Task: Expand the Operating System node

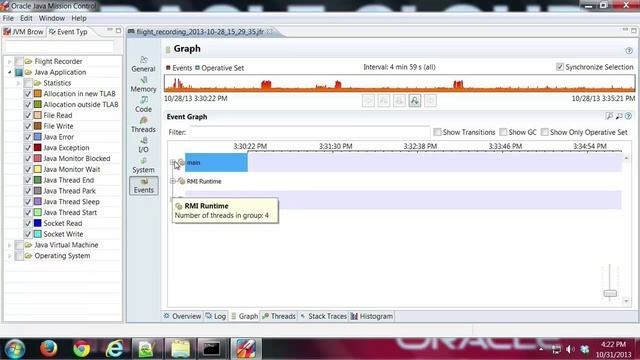Action: 9,256
